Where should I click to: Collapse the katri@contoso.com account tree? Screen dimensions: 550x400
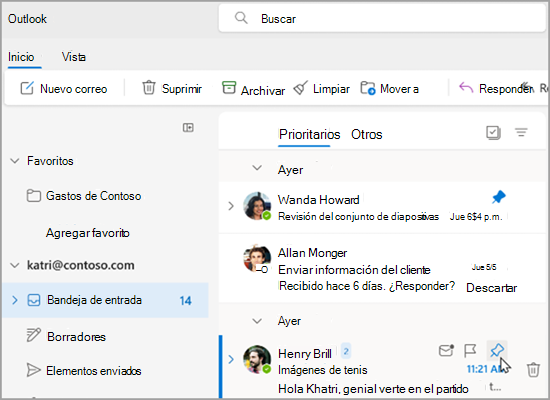click(15, 265)
